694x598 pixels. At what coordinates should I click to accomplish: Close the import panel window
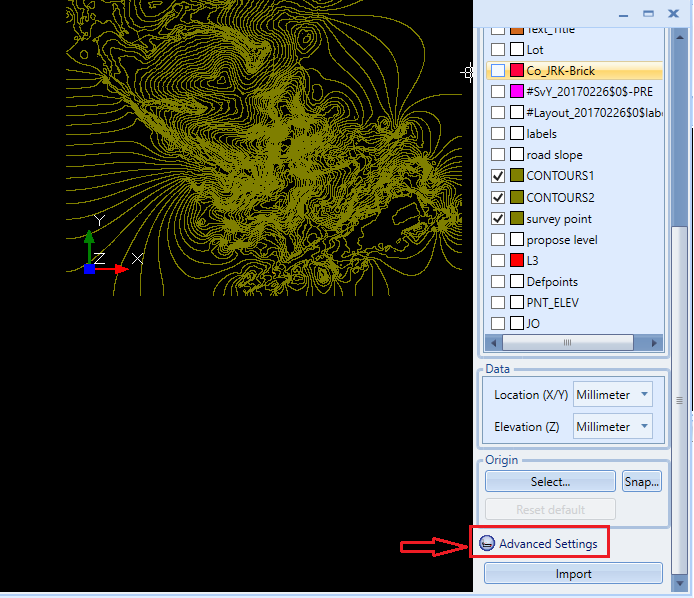[673, 14]
